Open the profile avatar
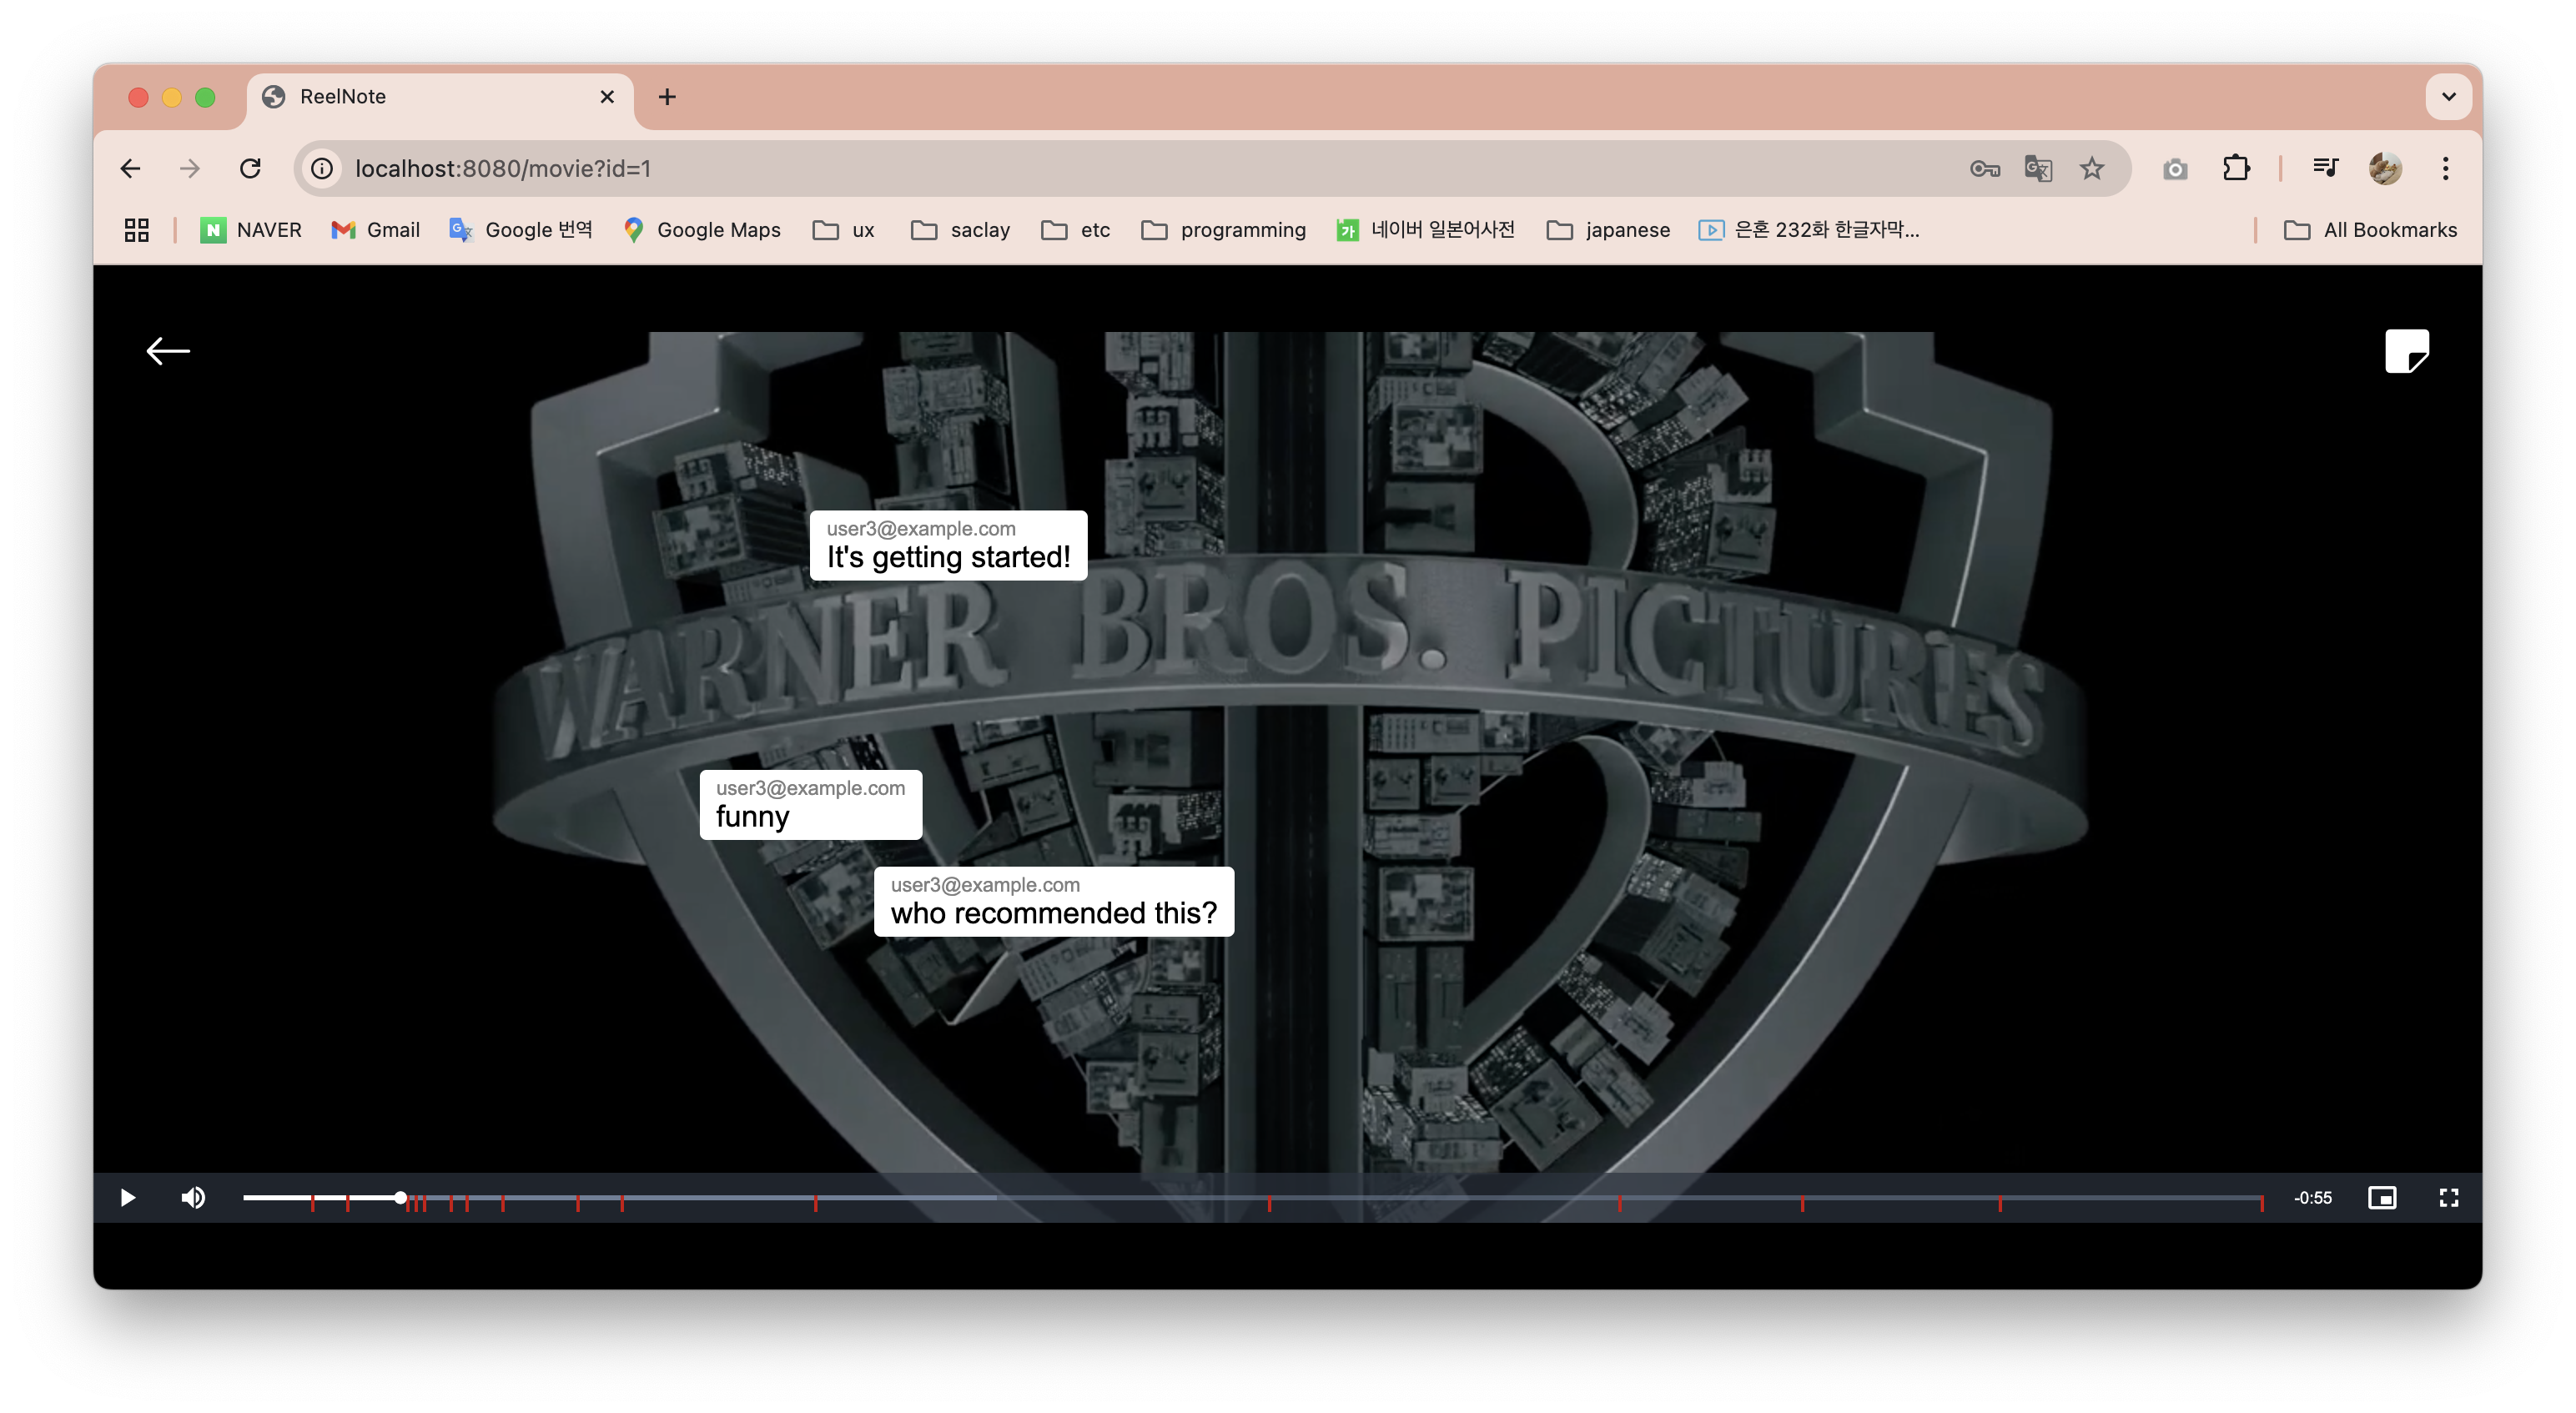 pos(2385,168)
